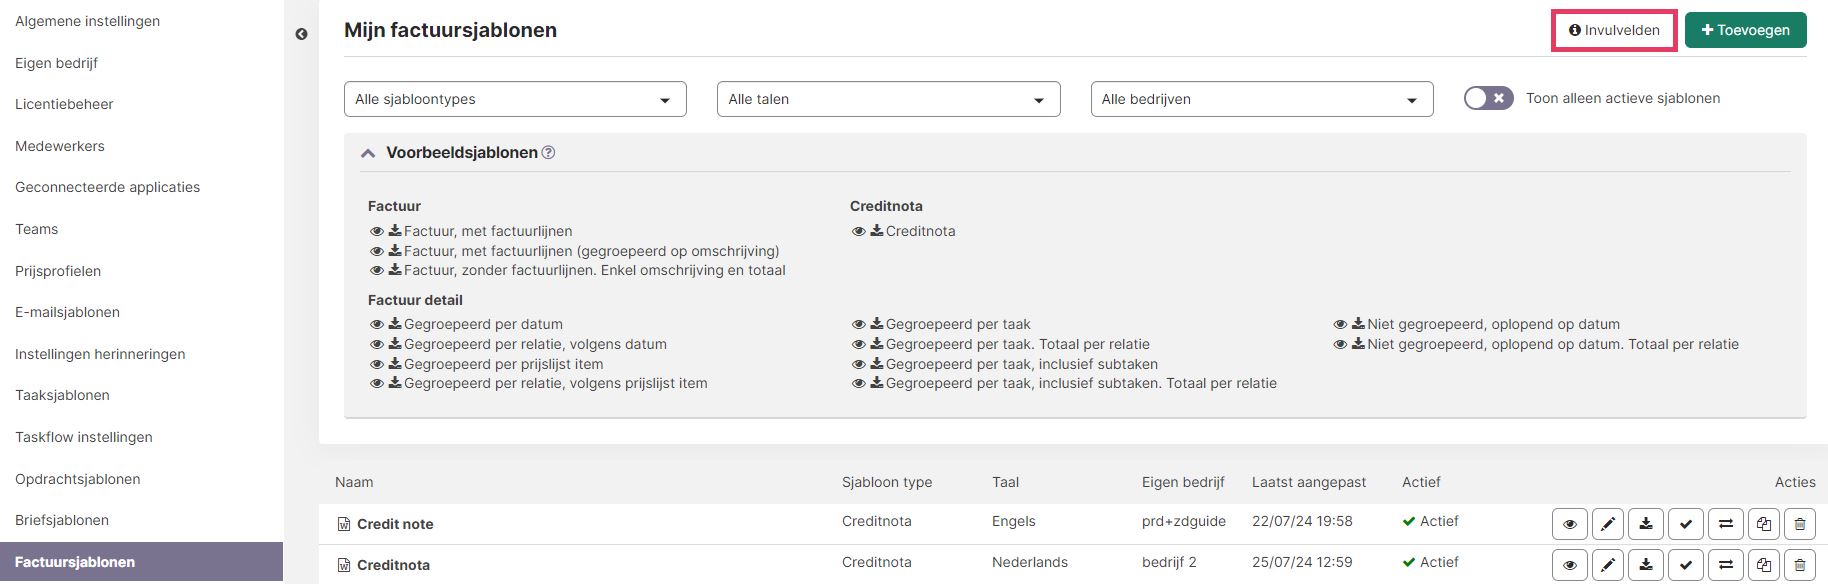Open Briefsjablonen
The image size is (1828, 584).
tap(62, 520)
